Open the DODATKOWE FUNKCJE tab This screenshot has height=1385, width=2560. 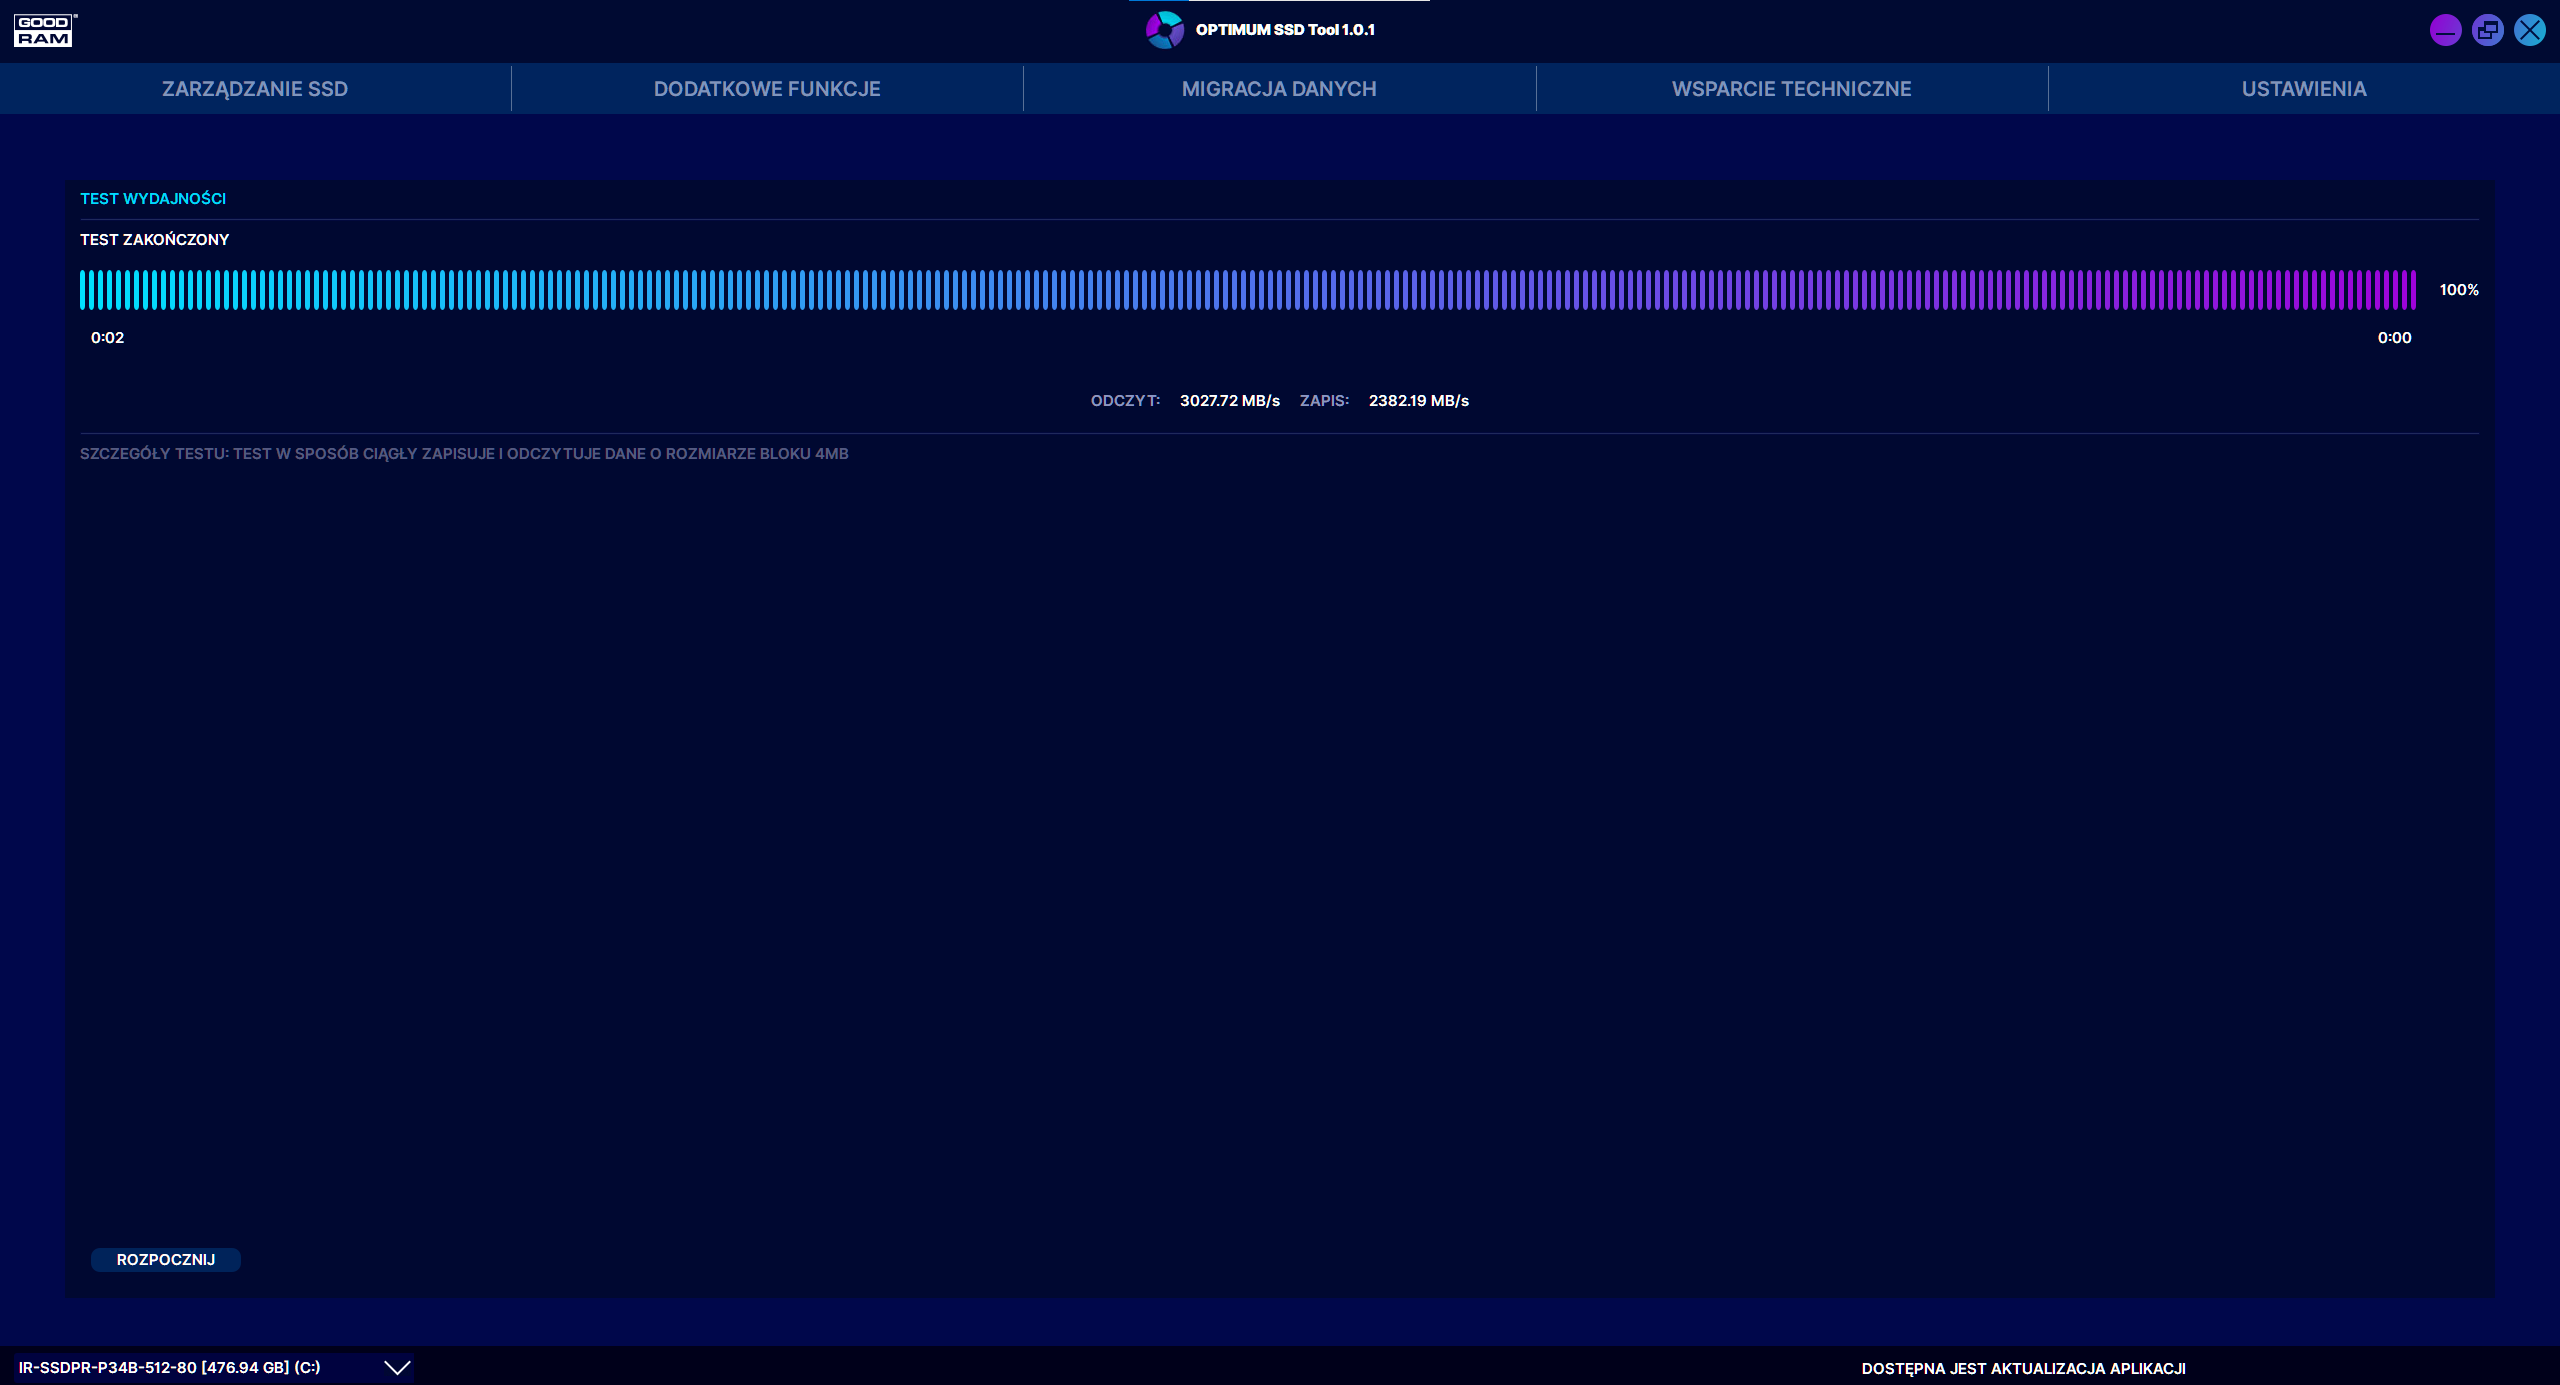(767, 89)
